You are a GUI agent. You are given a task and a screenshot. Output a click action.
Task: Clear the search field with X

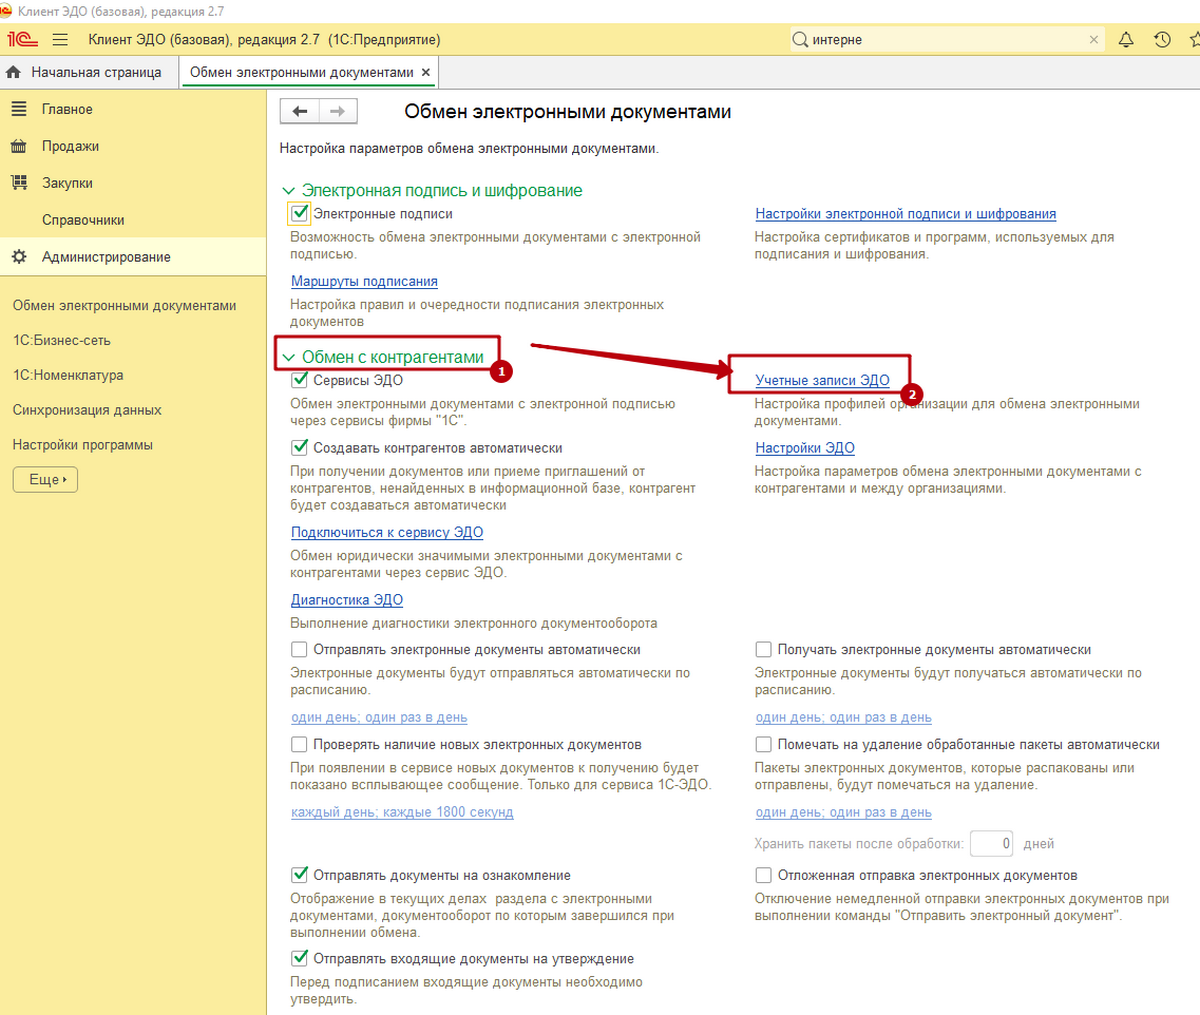(1094, 40)
